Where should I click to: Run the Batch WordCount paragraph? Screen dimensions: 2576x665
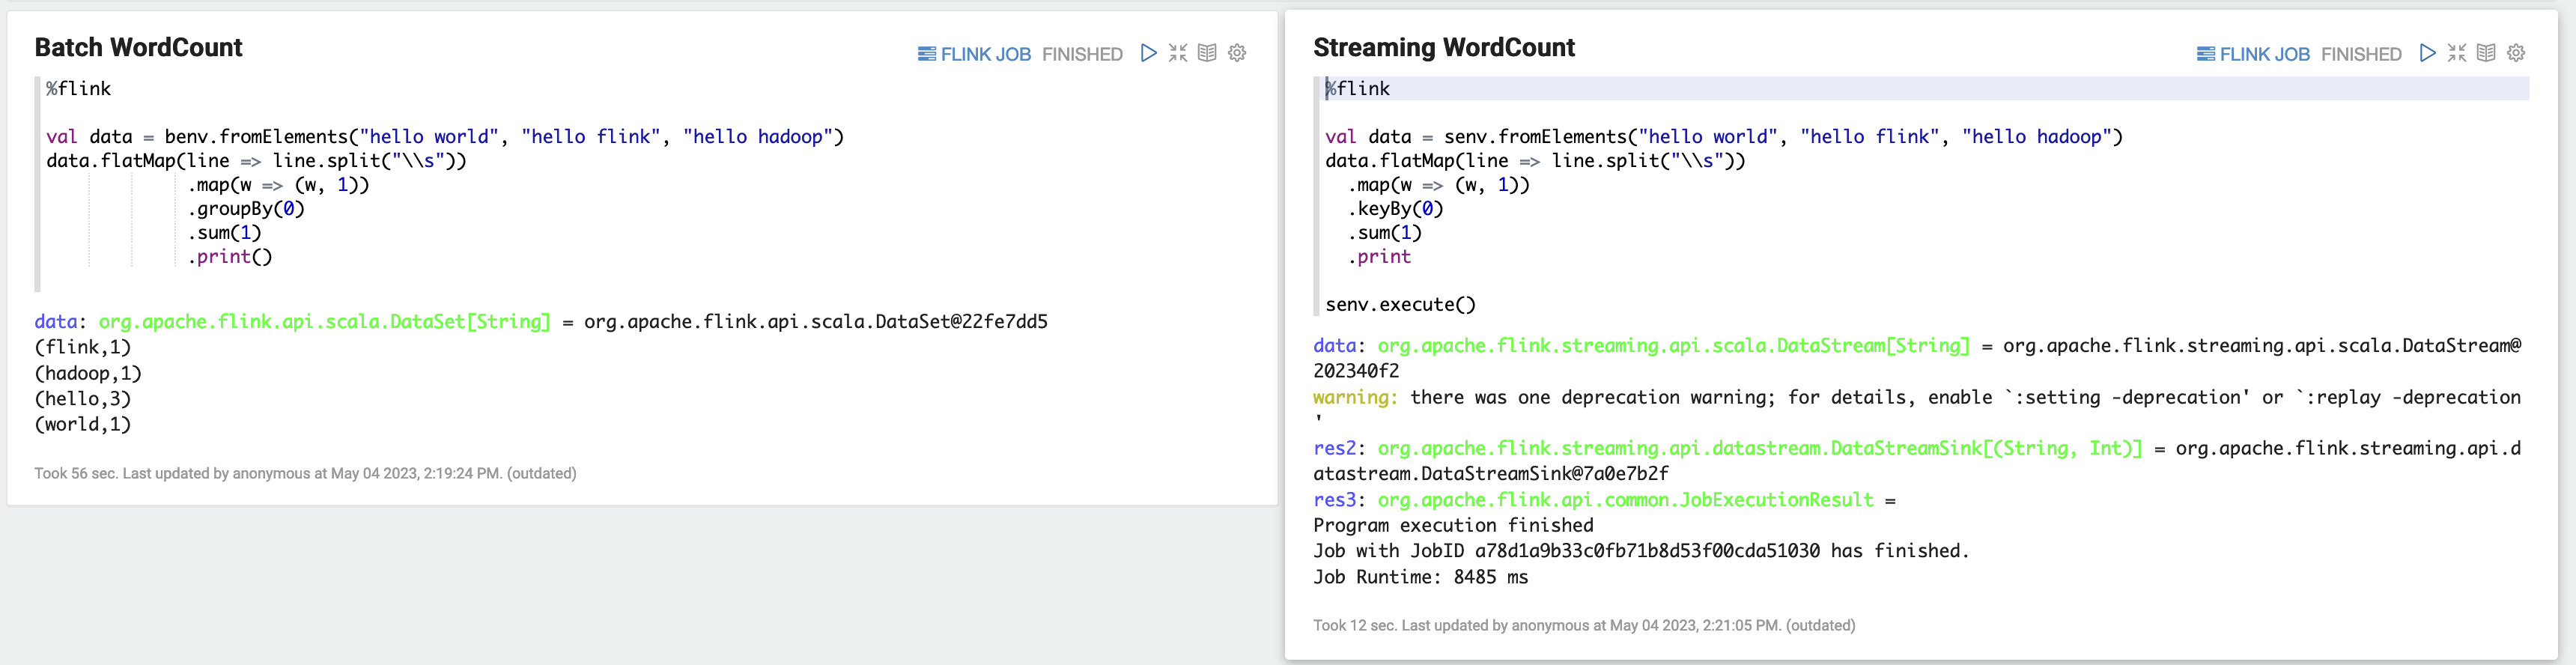coord(1148,53)
